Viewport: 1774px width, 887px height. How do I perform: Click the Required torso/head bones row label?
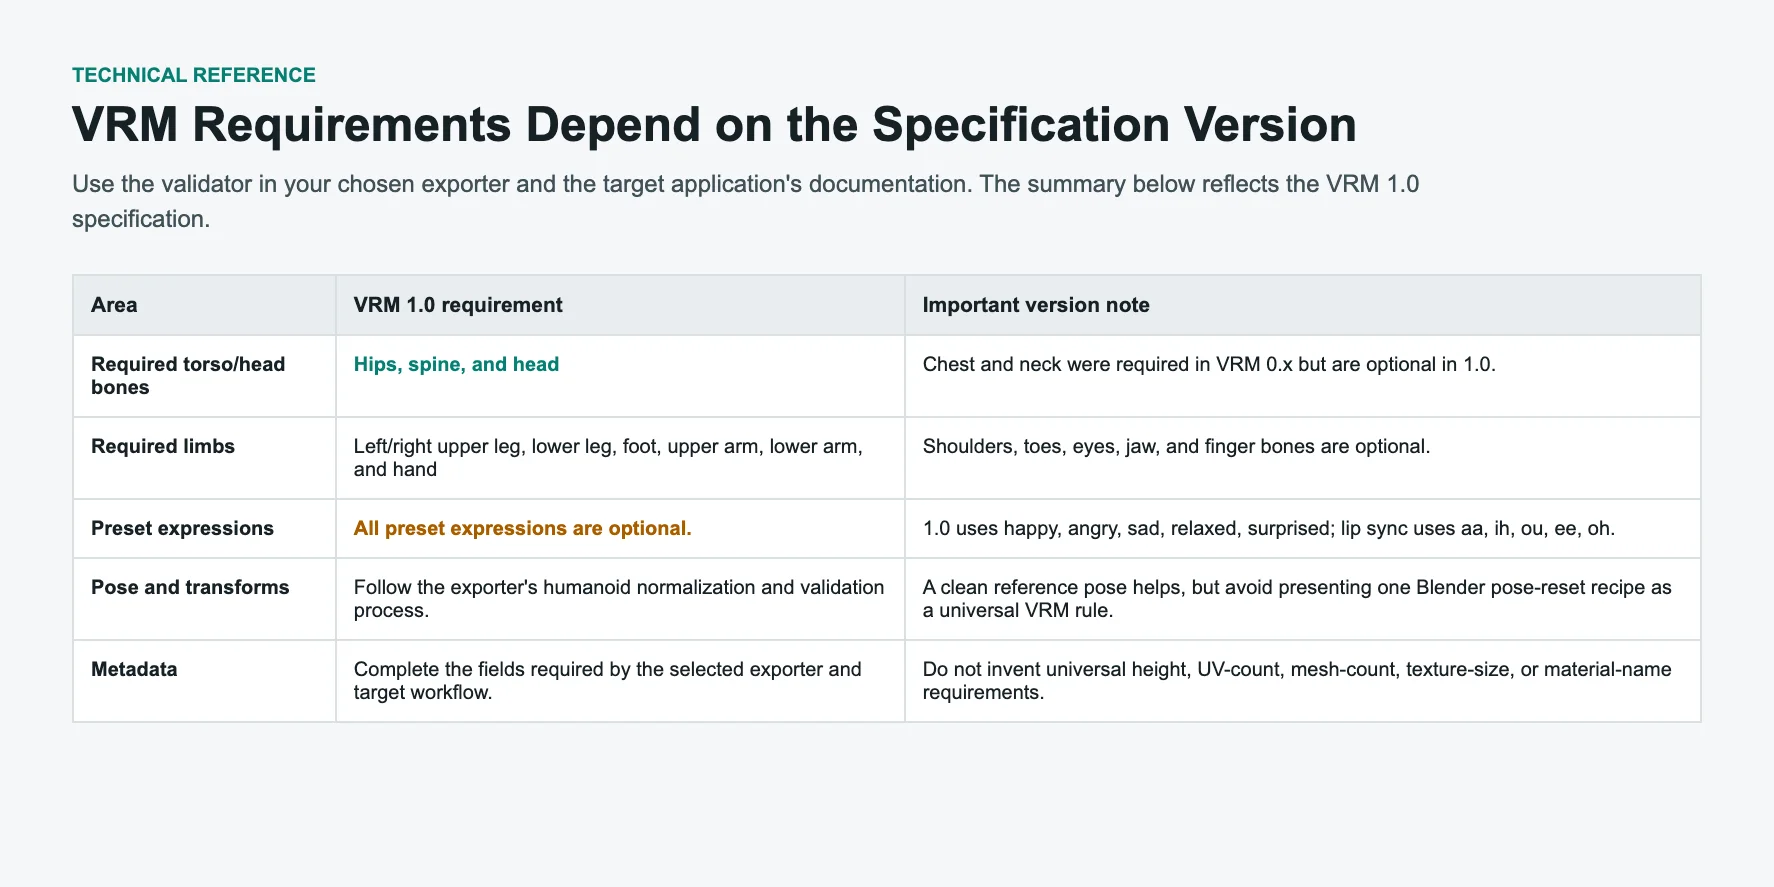[x=188, y=376]
